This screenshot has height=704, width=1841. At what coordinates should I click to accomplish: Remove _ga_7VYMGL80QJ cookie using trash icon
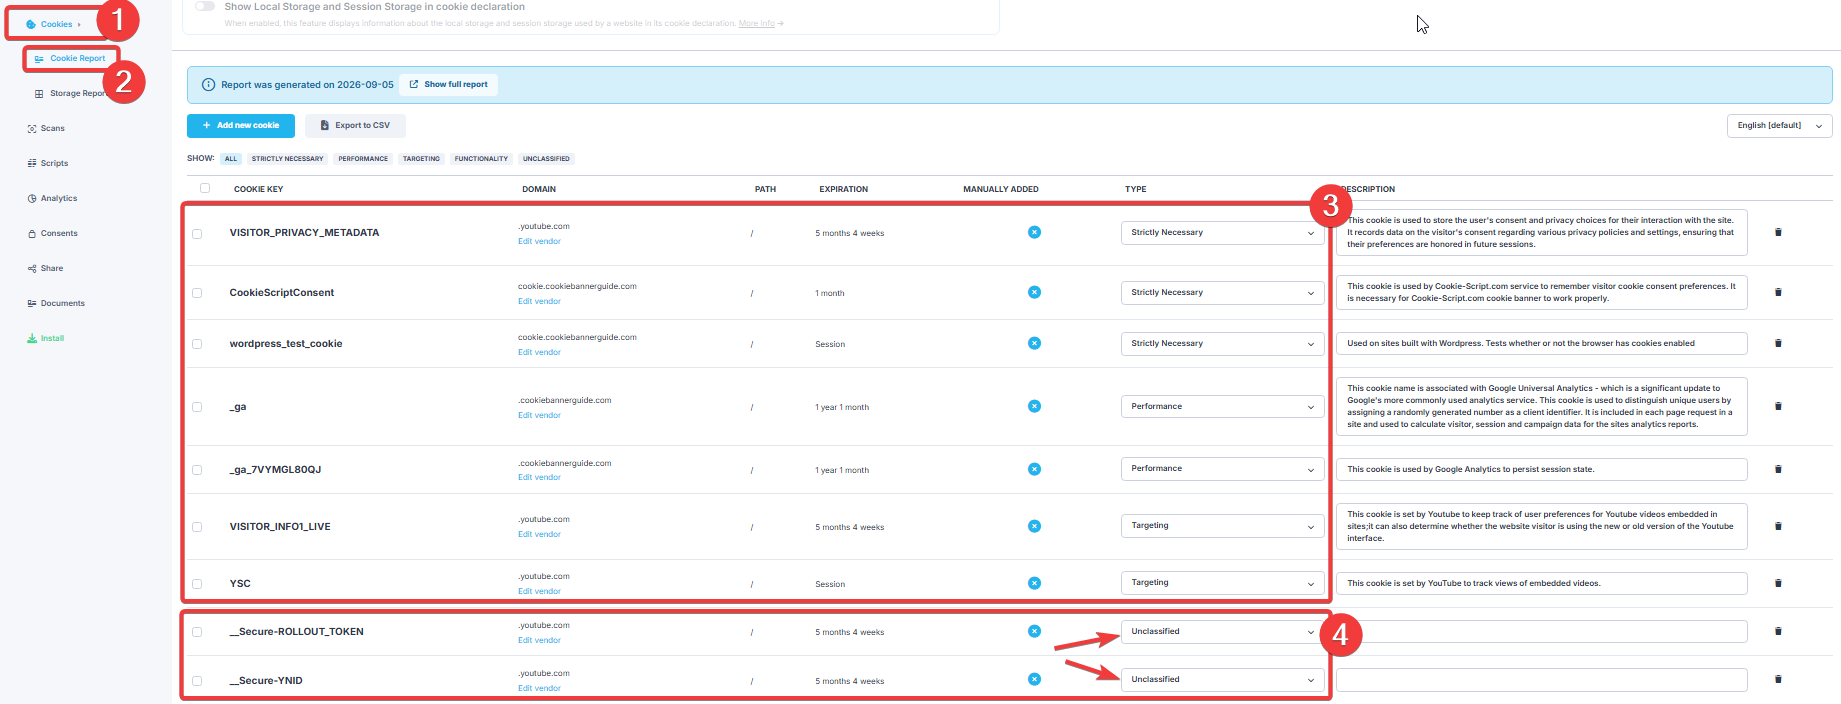(1778, 469)
